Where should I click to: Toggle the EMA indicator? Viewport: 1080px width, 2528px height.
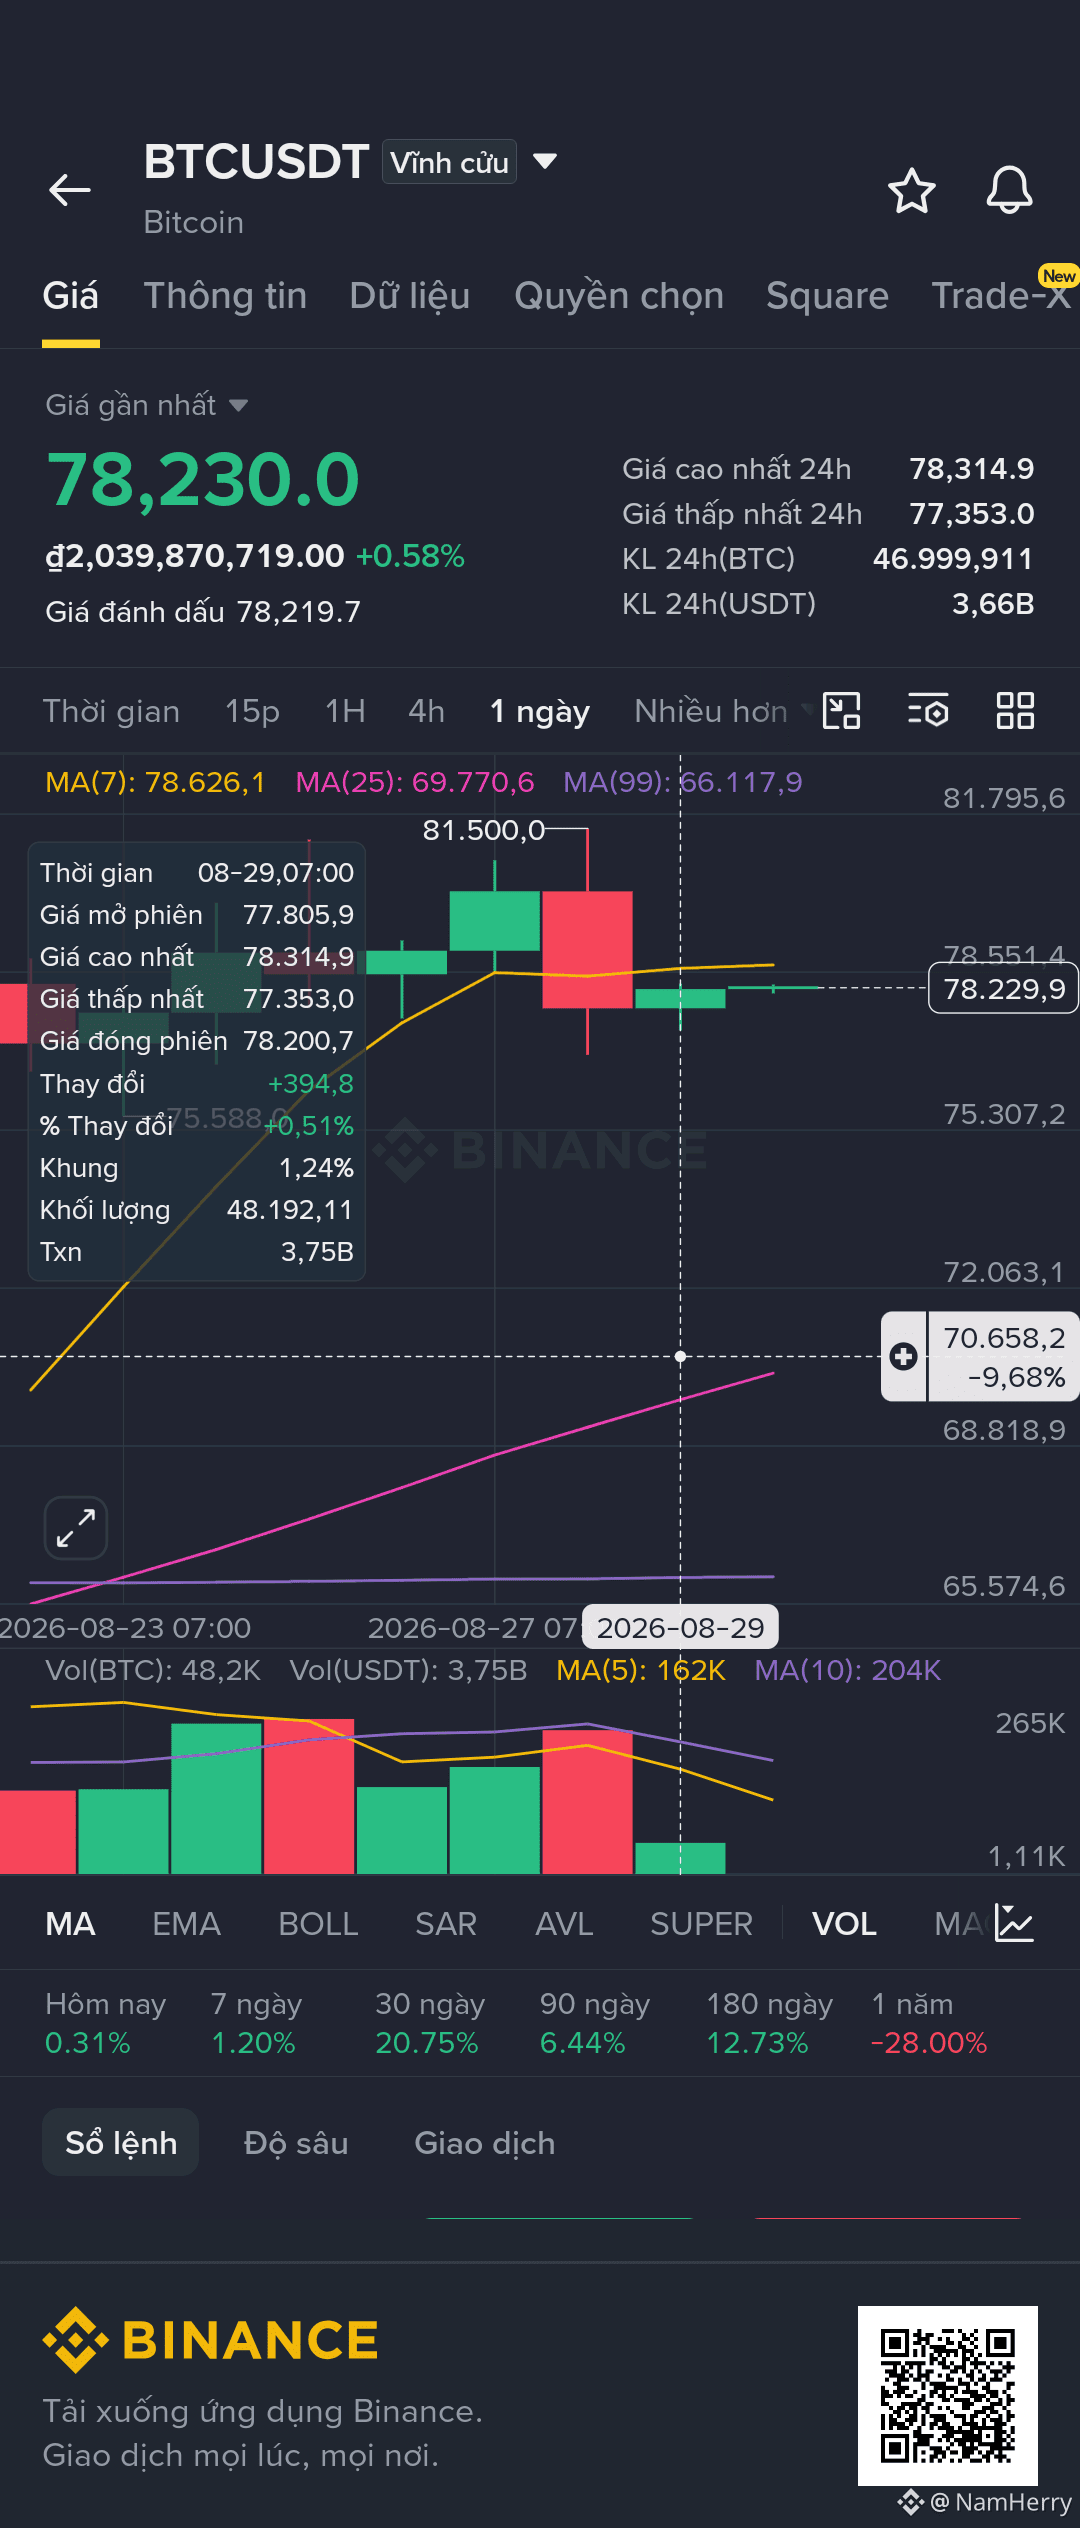(186, 1923)
